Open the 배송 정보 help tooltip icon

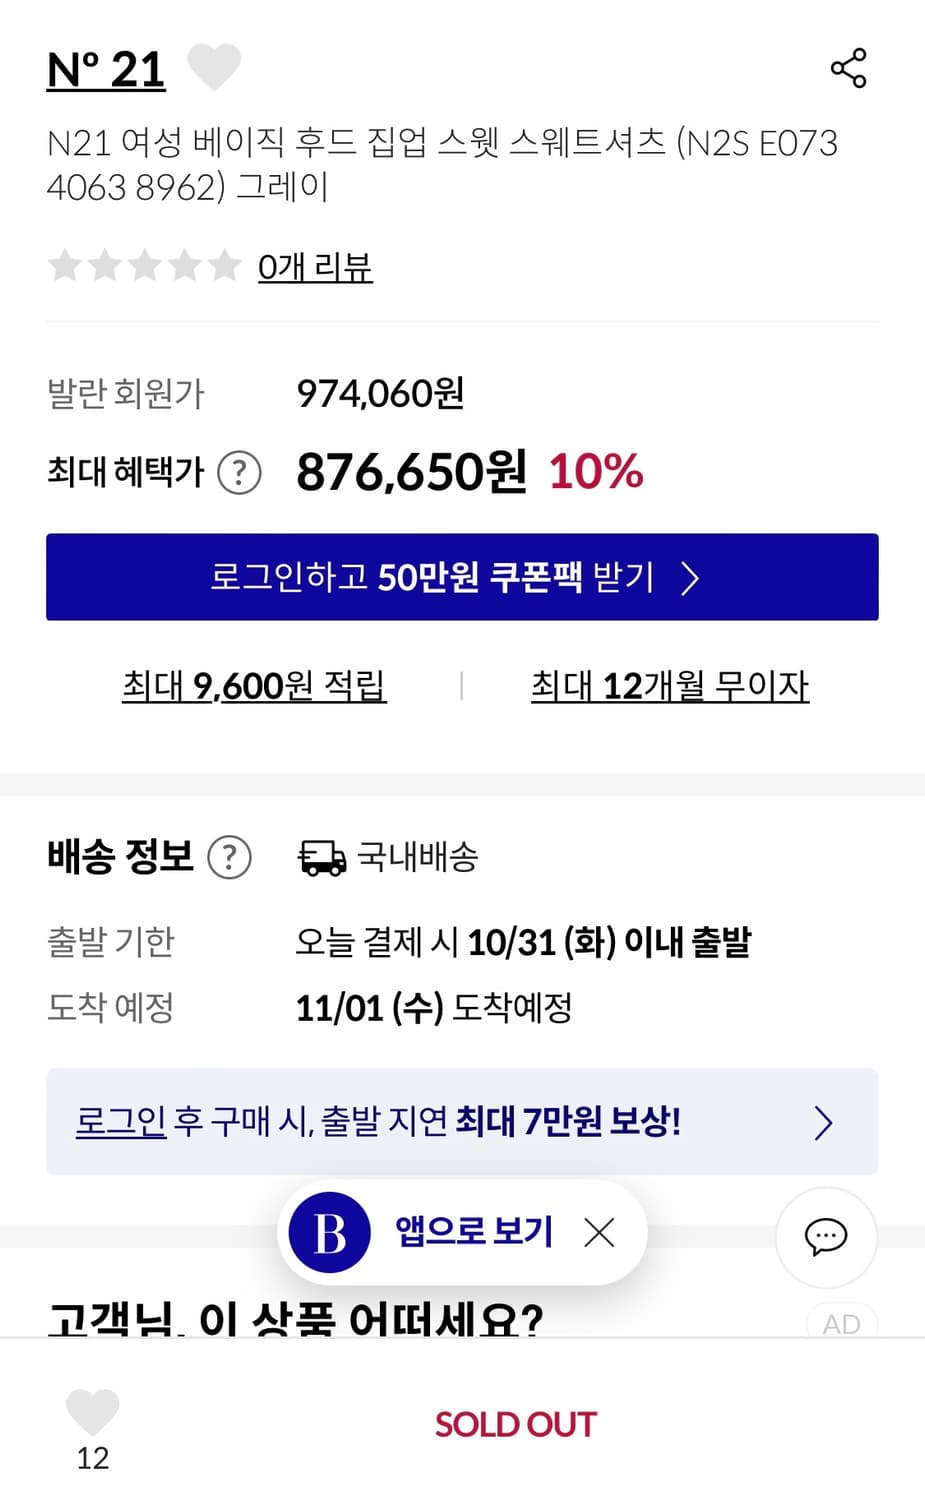(x=230, y=856)
